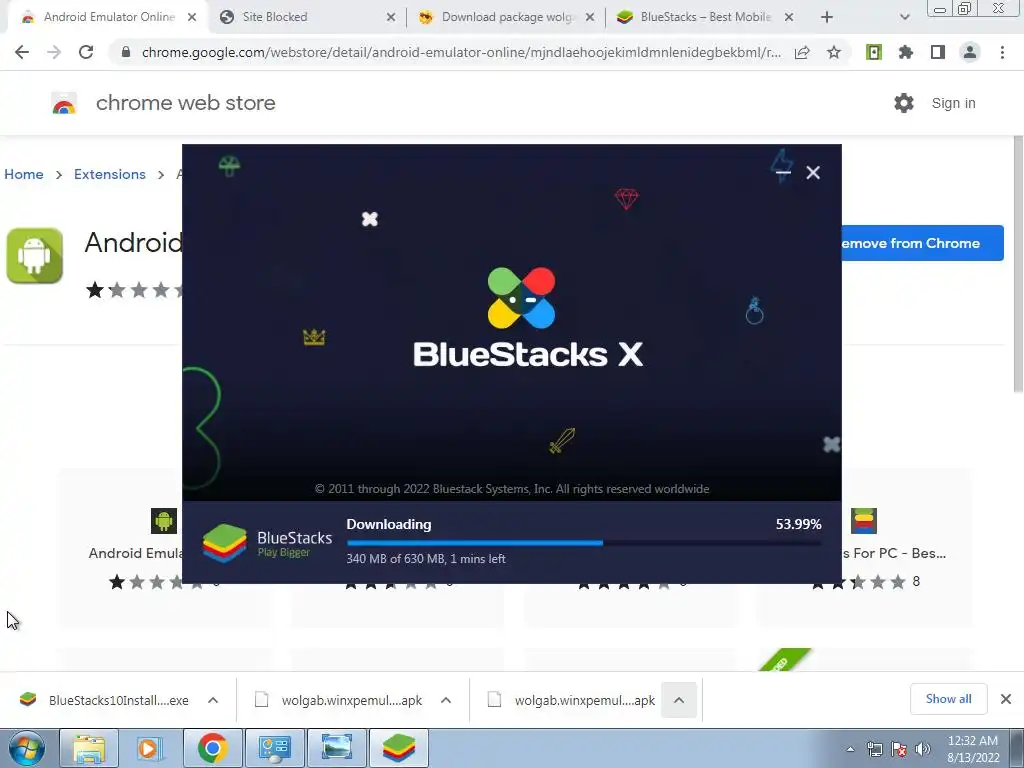Click the rating stars under Android title
The image size is (1024, 768).
click(x=134, y=290)
